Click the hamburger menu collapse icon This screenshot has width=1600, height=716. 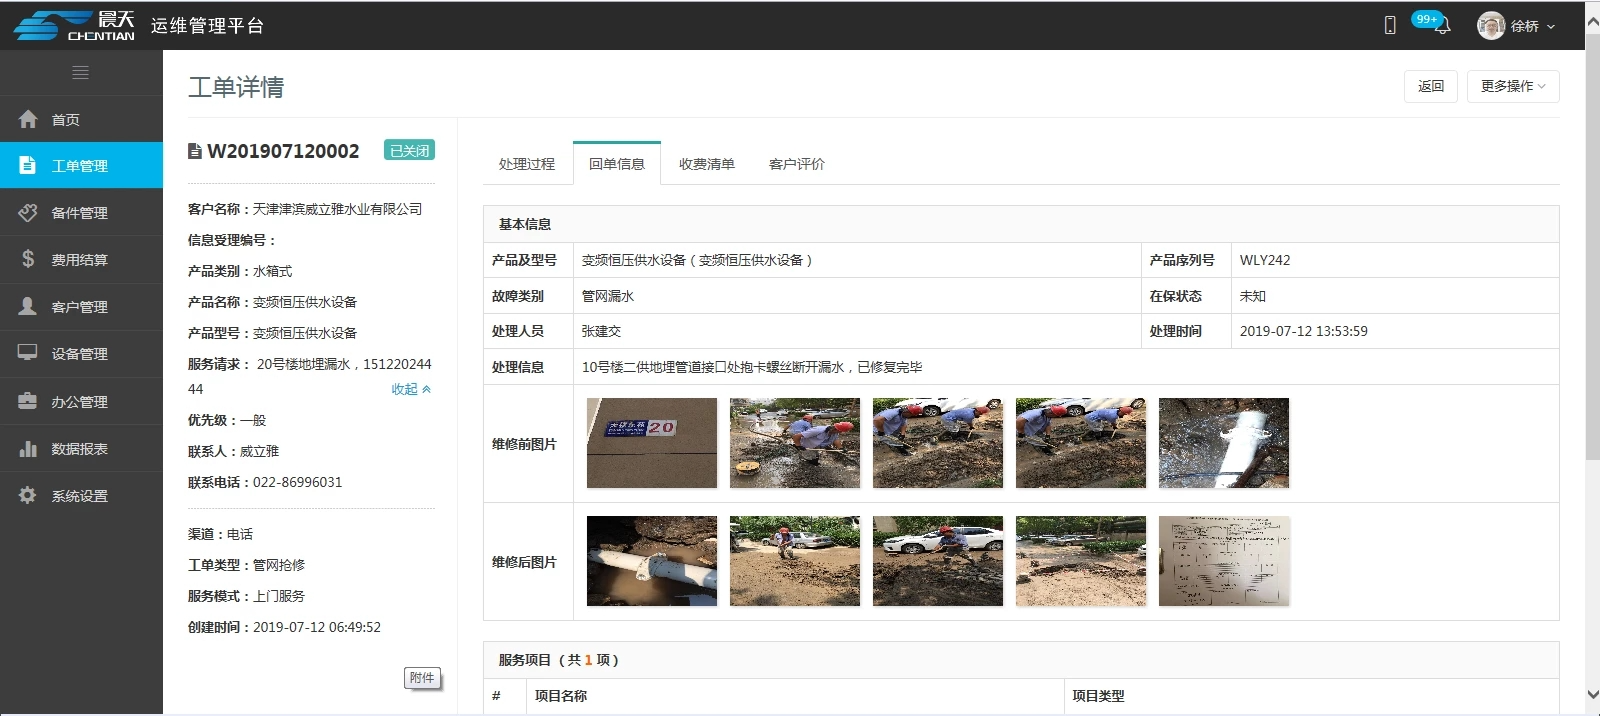click(x=81, y=73)
